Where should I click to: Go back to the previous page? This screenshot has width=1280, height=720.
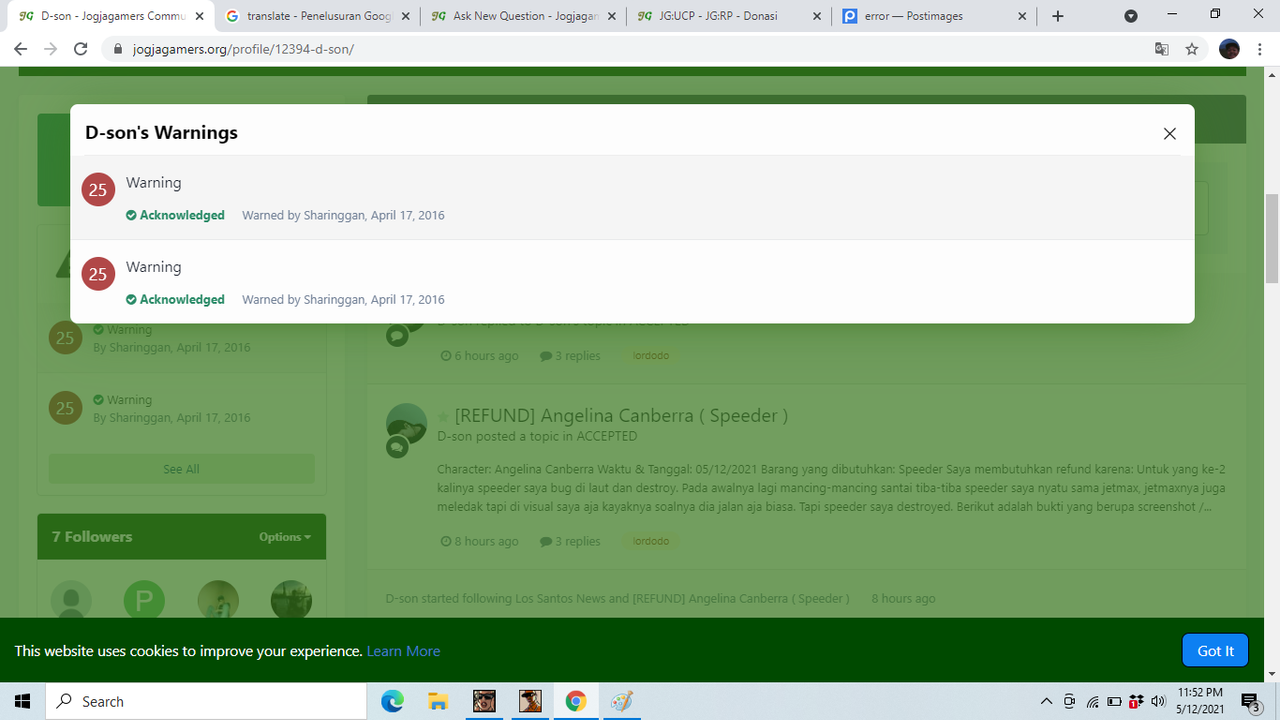pos(20,49)
